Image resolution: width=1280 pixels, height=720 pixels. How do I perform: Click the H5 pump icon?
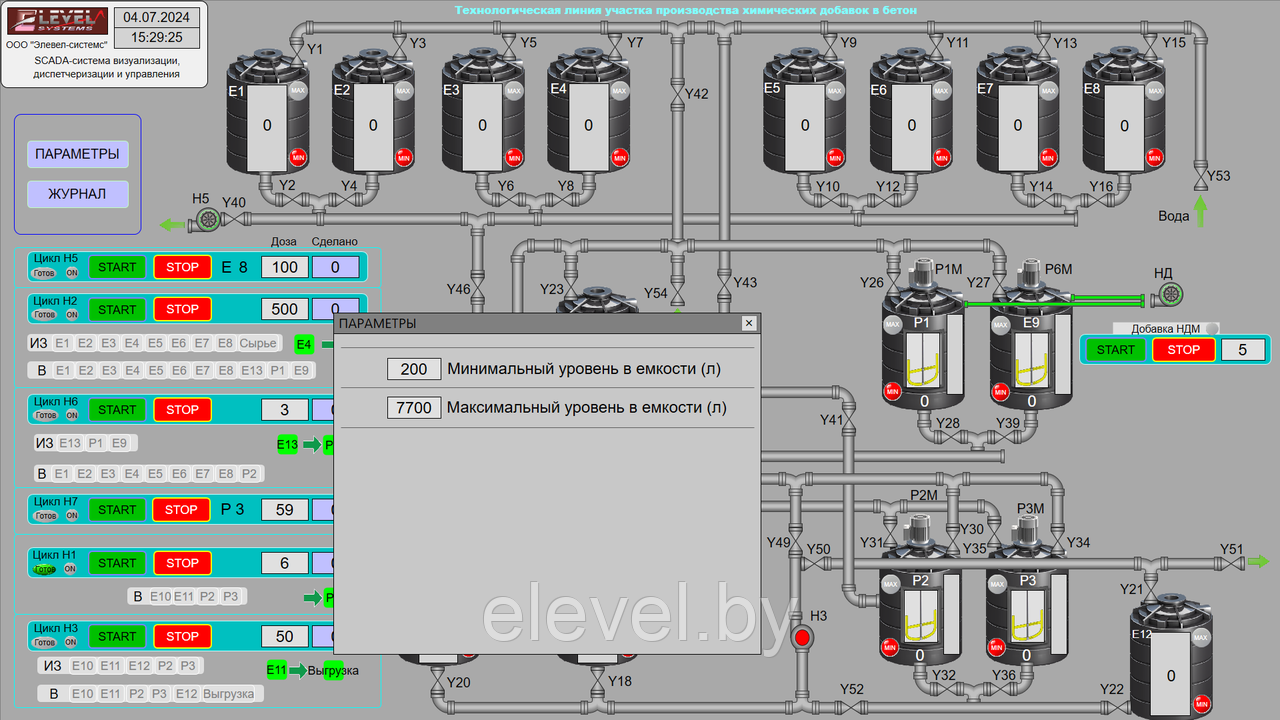(208, 219)
